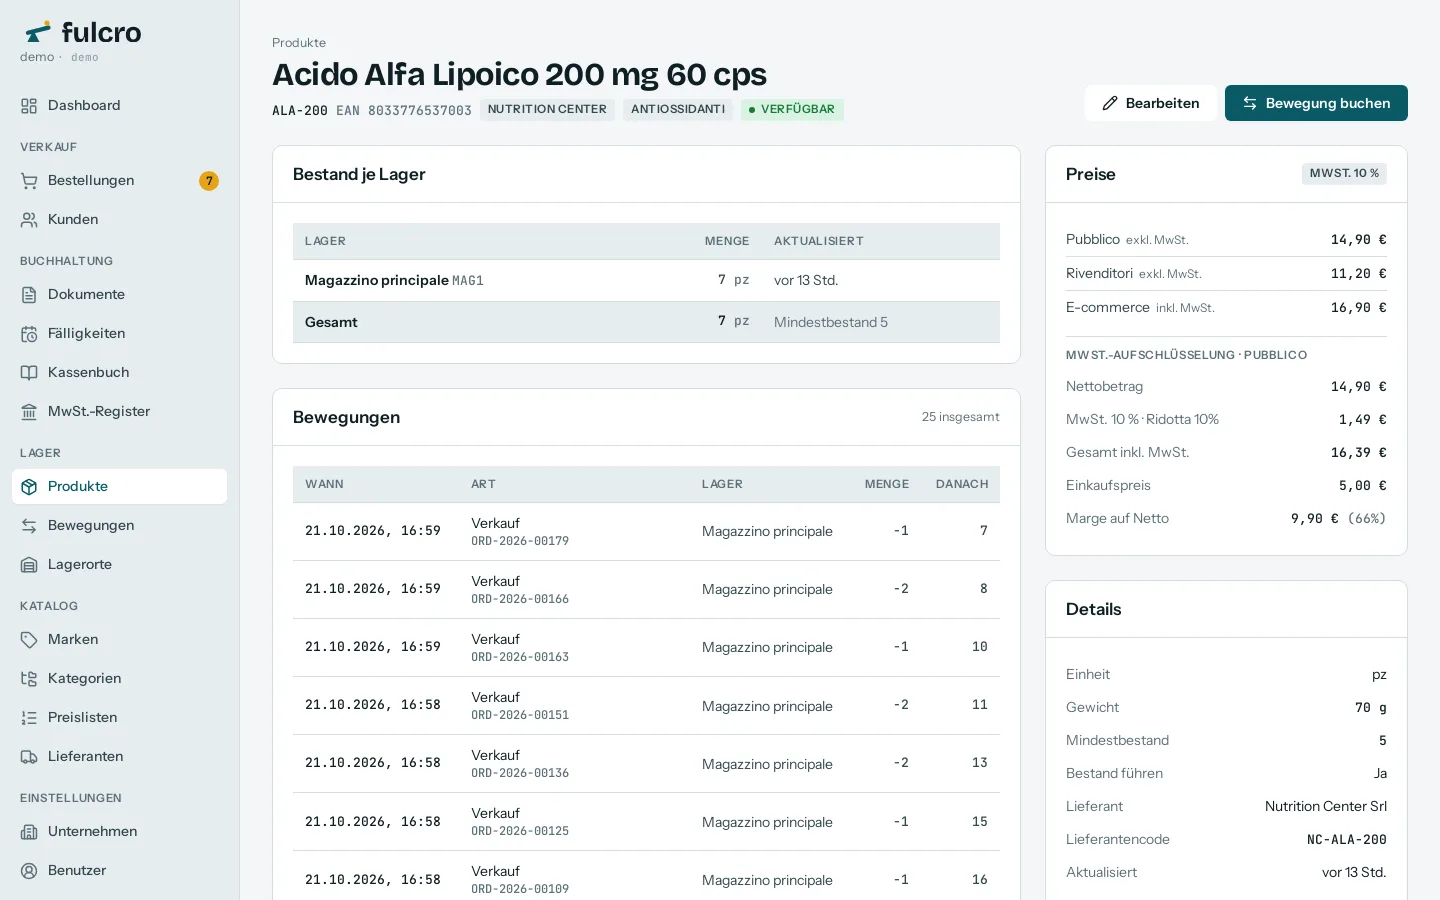1440x900 pixels.
Task: Click supplier code NC-ALA-200
Action: click(x=1347, y=840)
